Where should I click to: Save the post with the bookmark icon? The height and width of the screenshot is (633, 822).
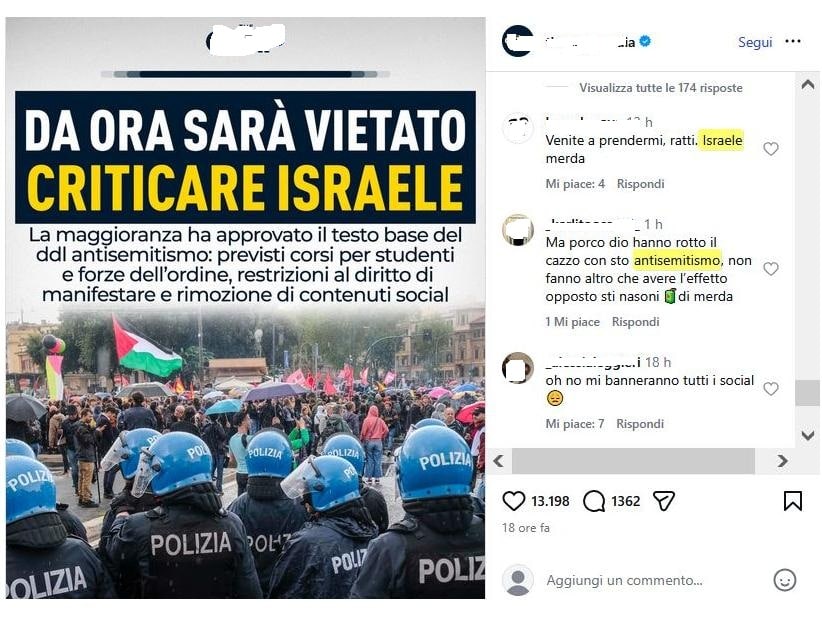tap(793, 501)
